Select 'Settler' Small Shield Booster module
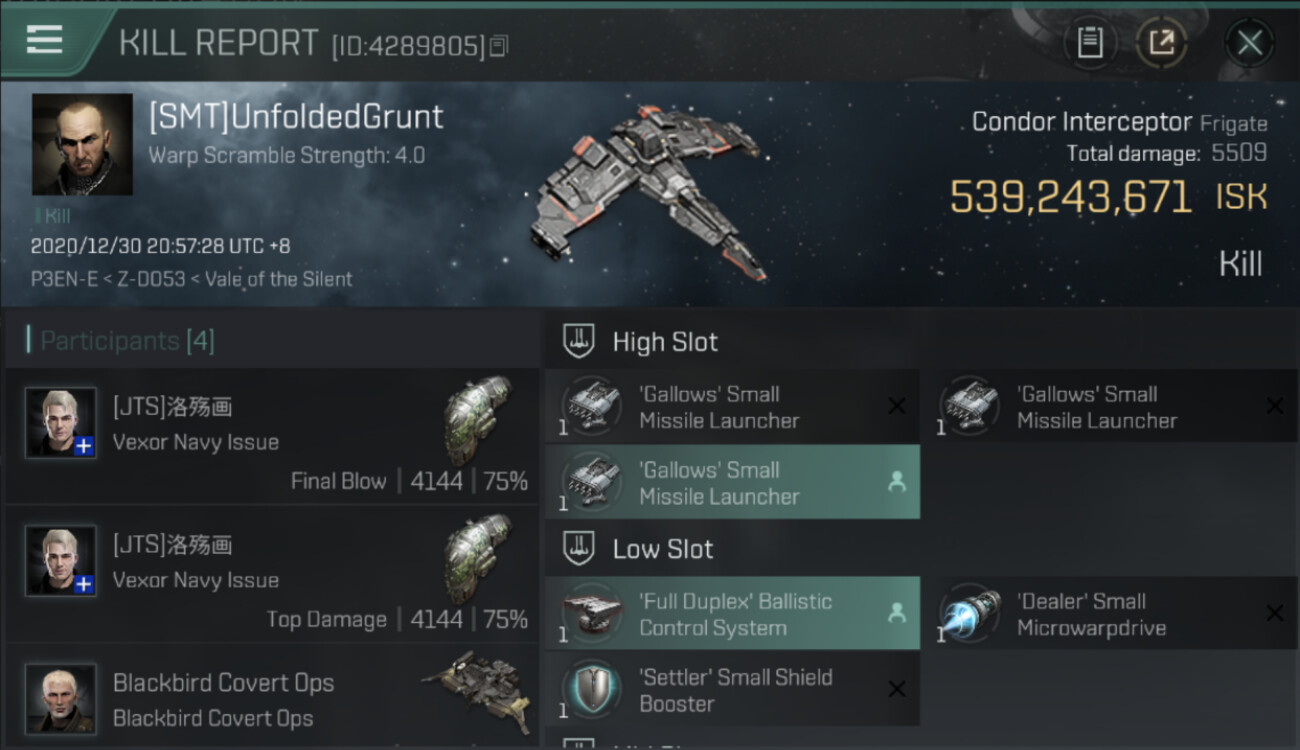The height and width of the screenshot is (750, 1300). [732, 690]
